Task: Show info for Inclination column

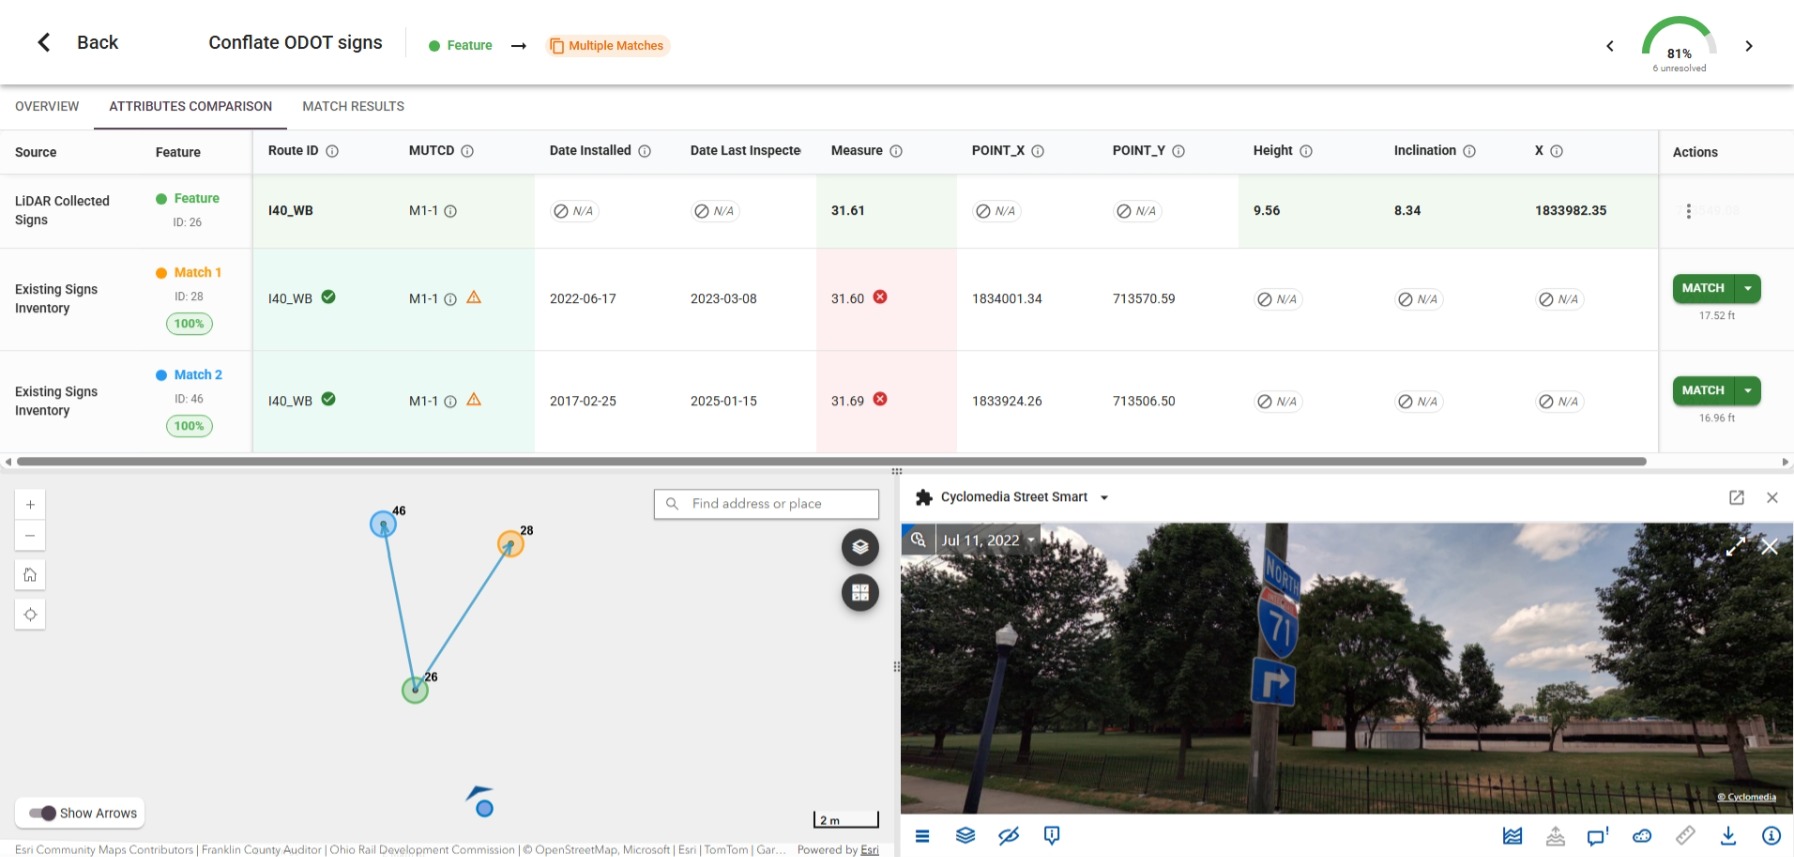Action: point(1469,151)
